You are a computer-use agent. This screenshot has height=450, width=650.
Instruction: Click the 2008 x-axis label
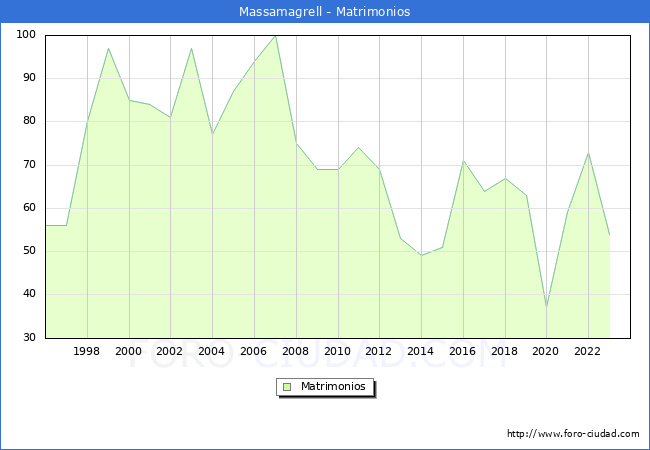[296, 351]
